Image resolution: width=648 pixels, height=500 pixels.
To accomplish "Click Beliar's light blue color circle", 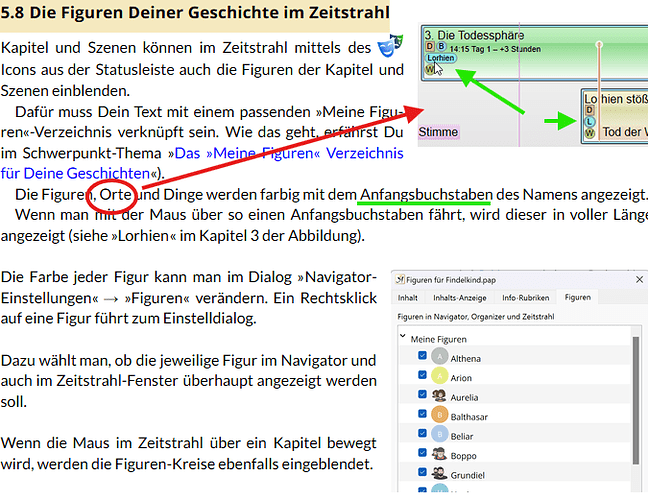I will [441, 434].
